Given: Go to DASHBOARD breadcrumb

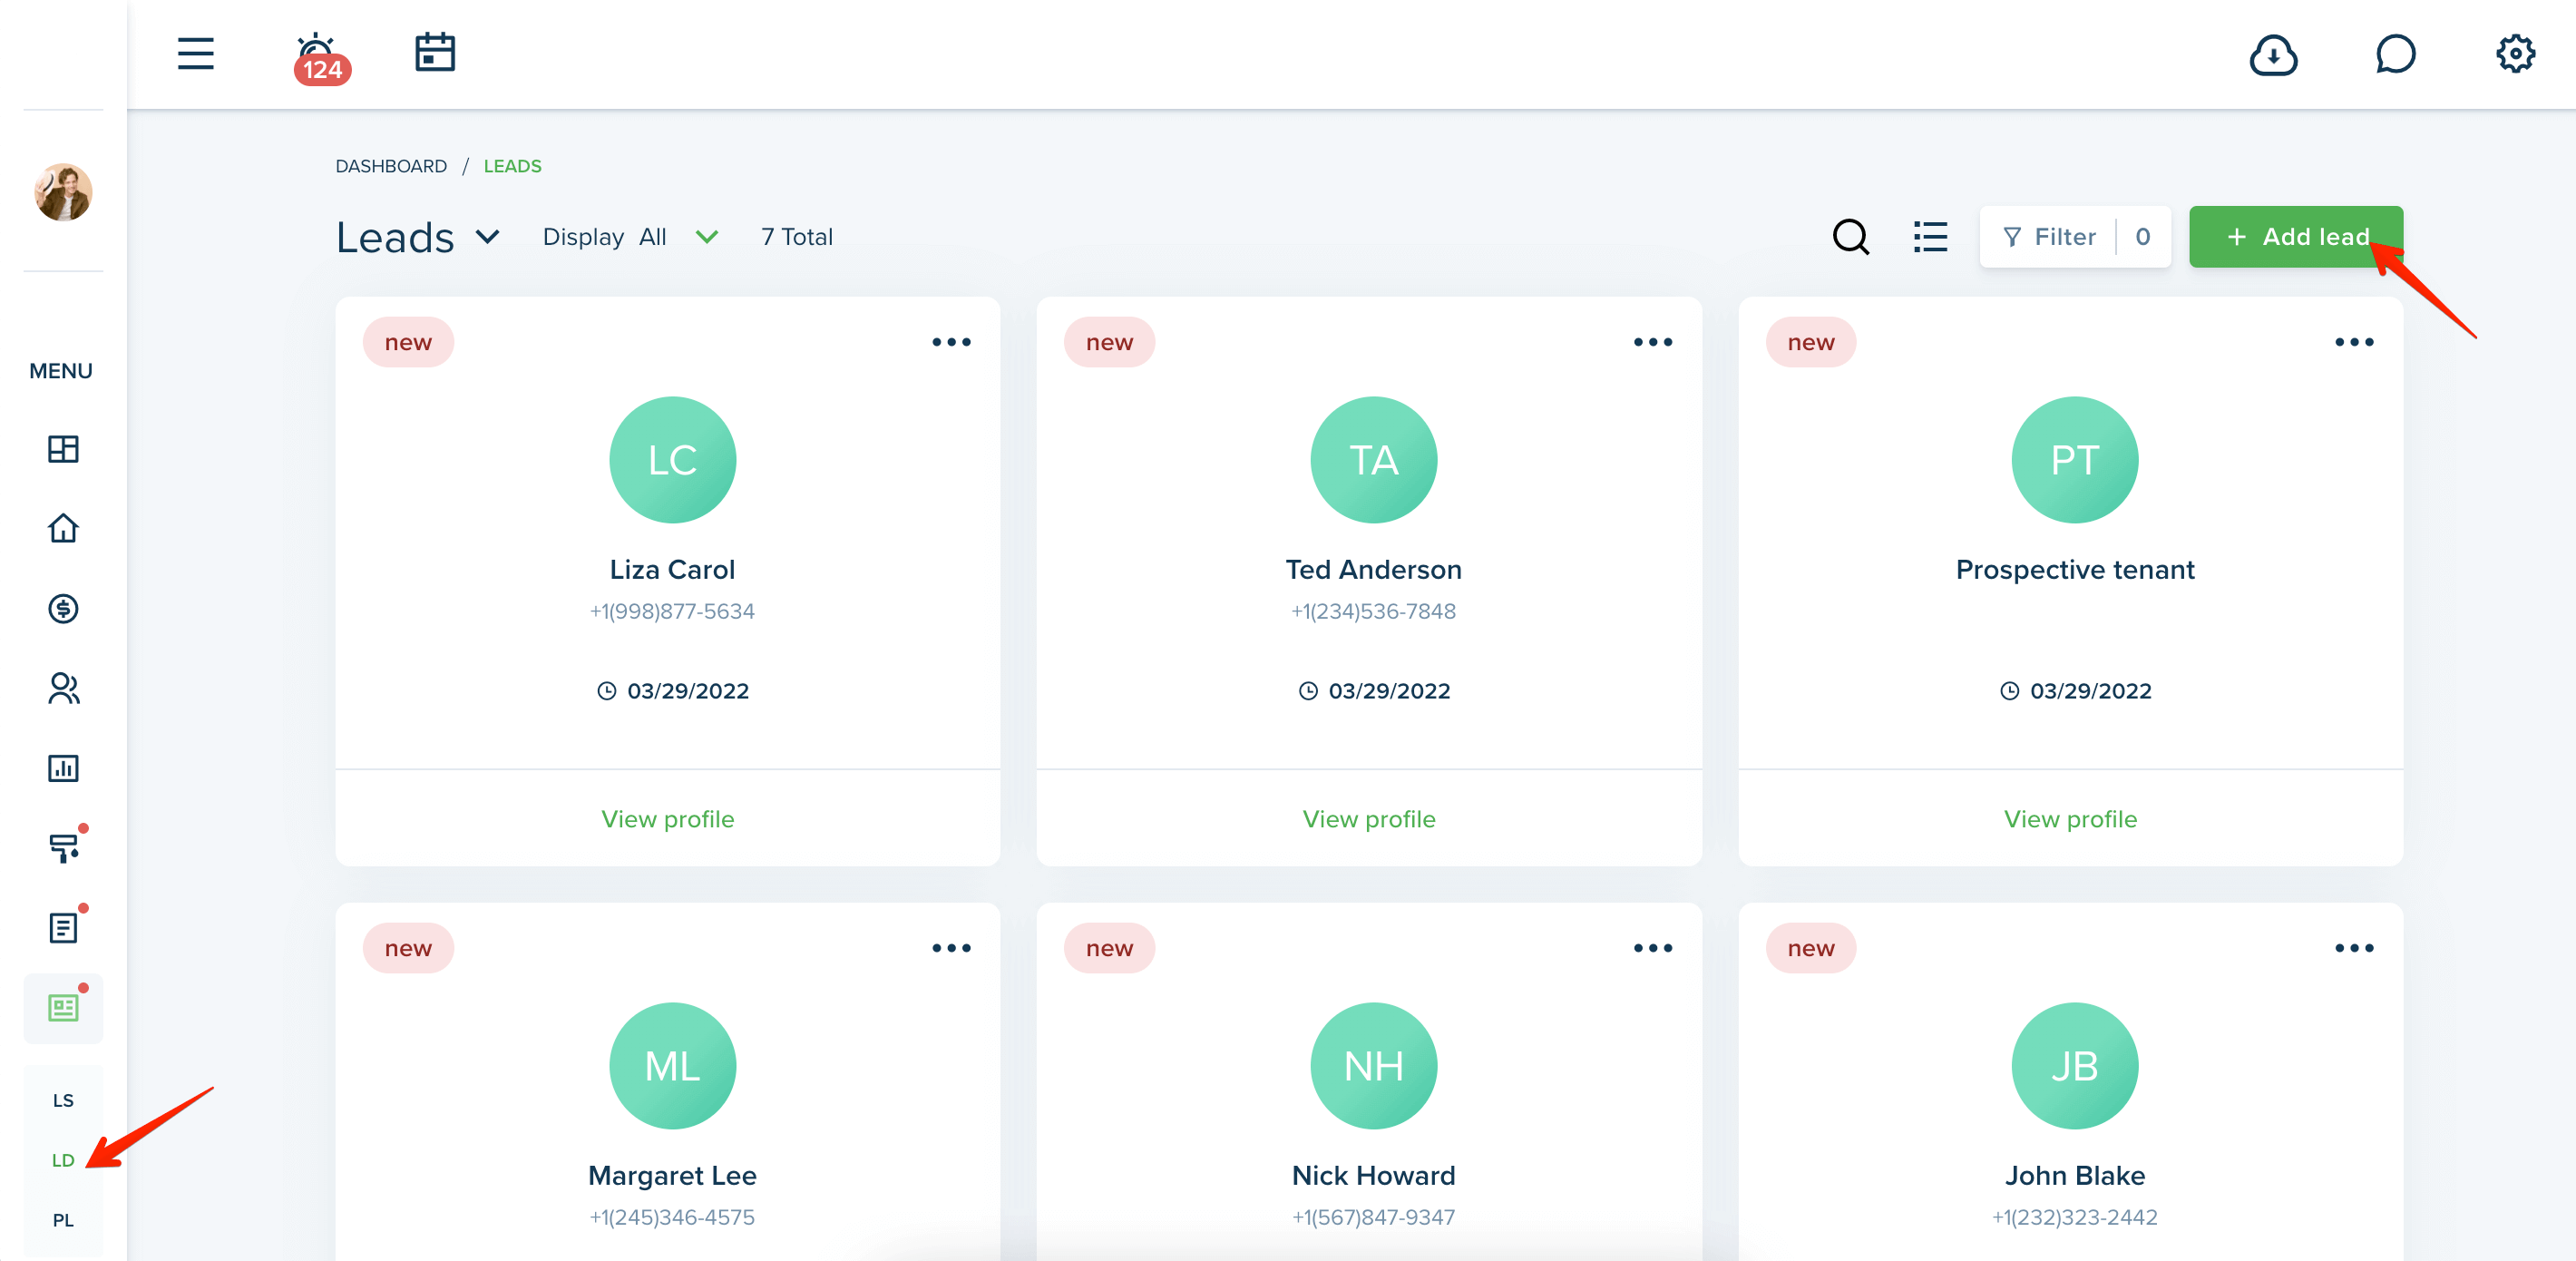Looking at the screenshot, I should coord(391,166).
